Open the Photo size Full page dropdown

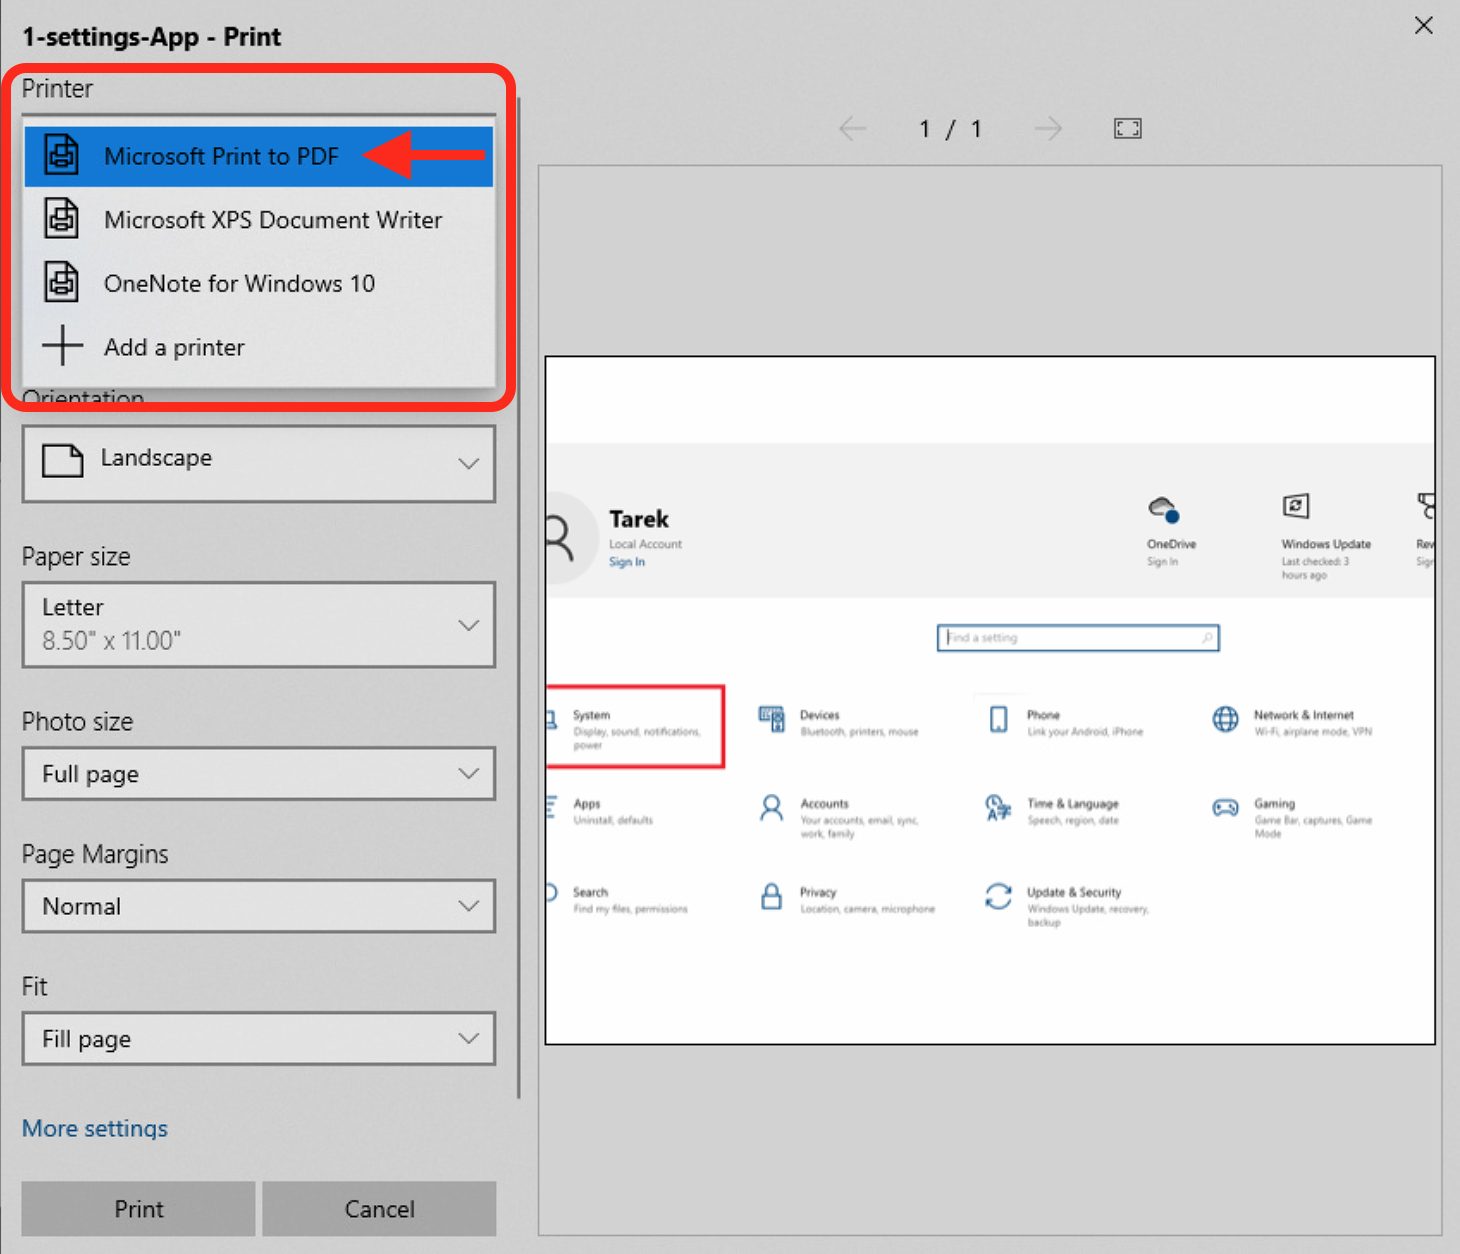[x=258, y=774]
